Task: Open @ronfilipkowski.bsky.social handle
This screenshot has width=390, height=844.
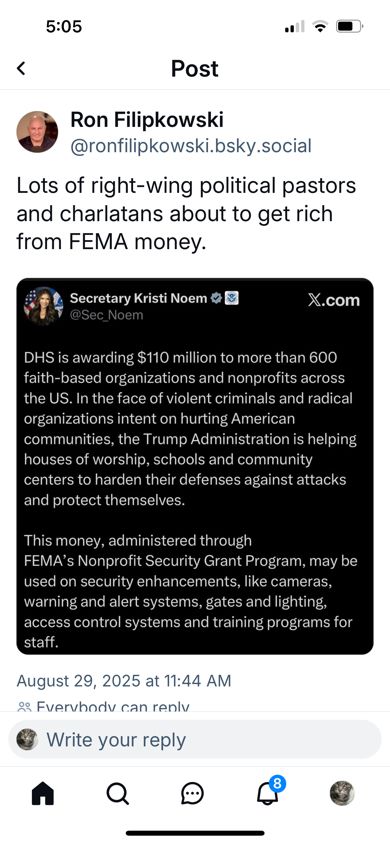Action: point(191,146)
